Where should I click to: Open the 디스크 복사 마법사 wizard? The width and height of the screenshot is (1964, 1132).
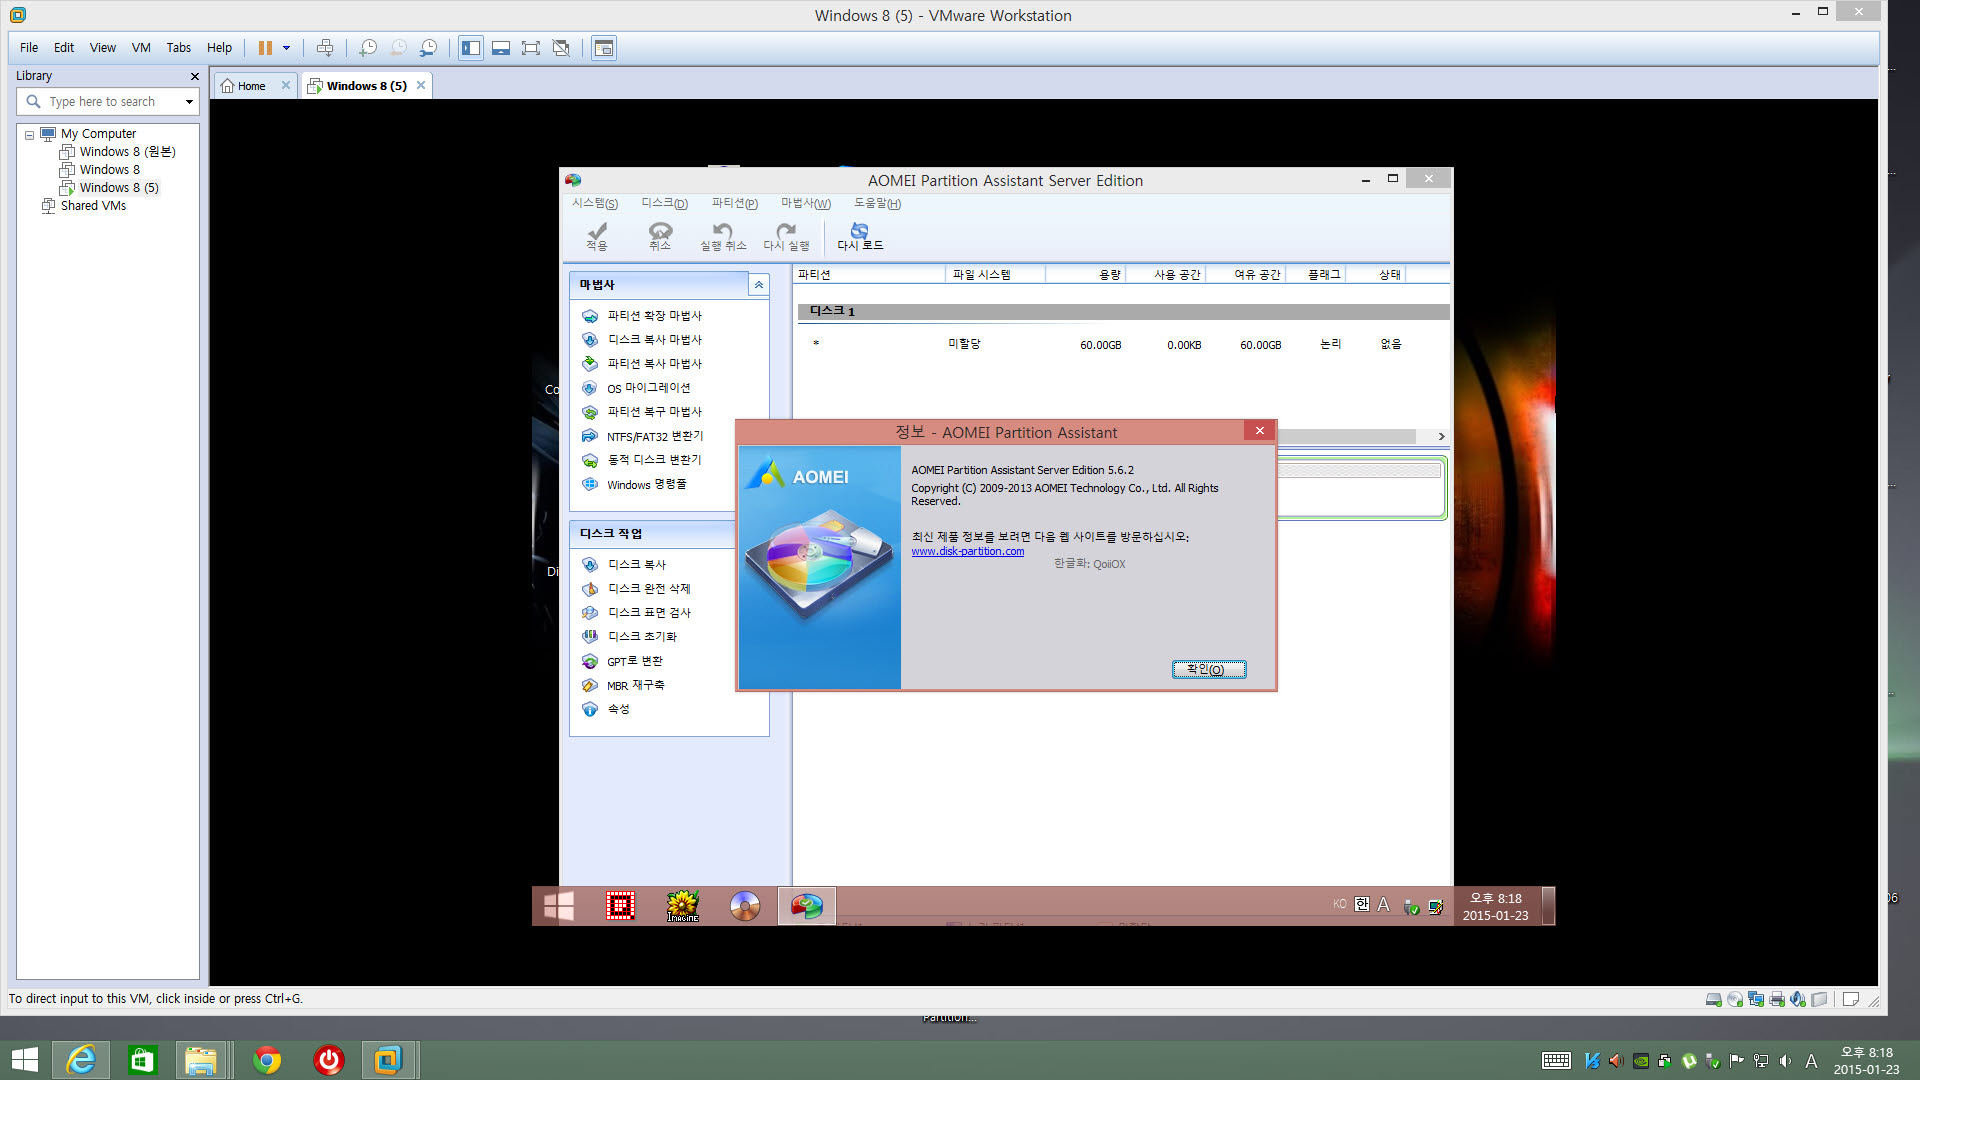pyautogui.click(x=654, y=340)
